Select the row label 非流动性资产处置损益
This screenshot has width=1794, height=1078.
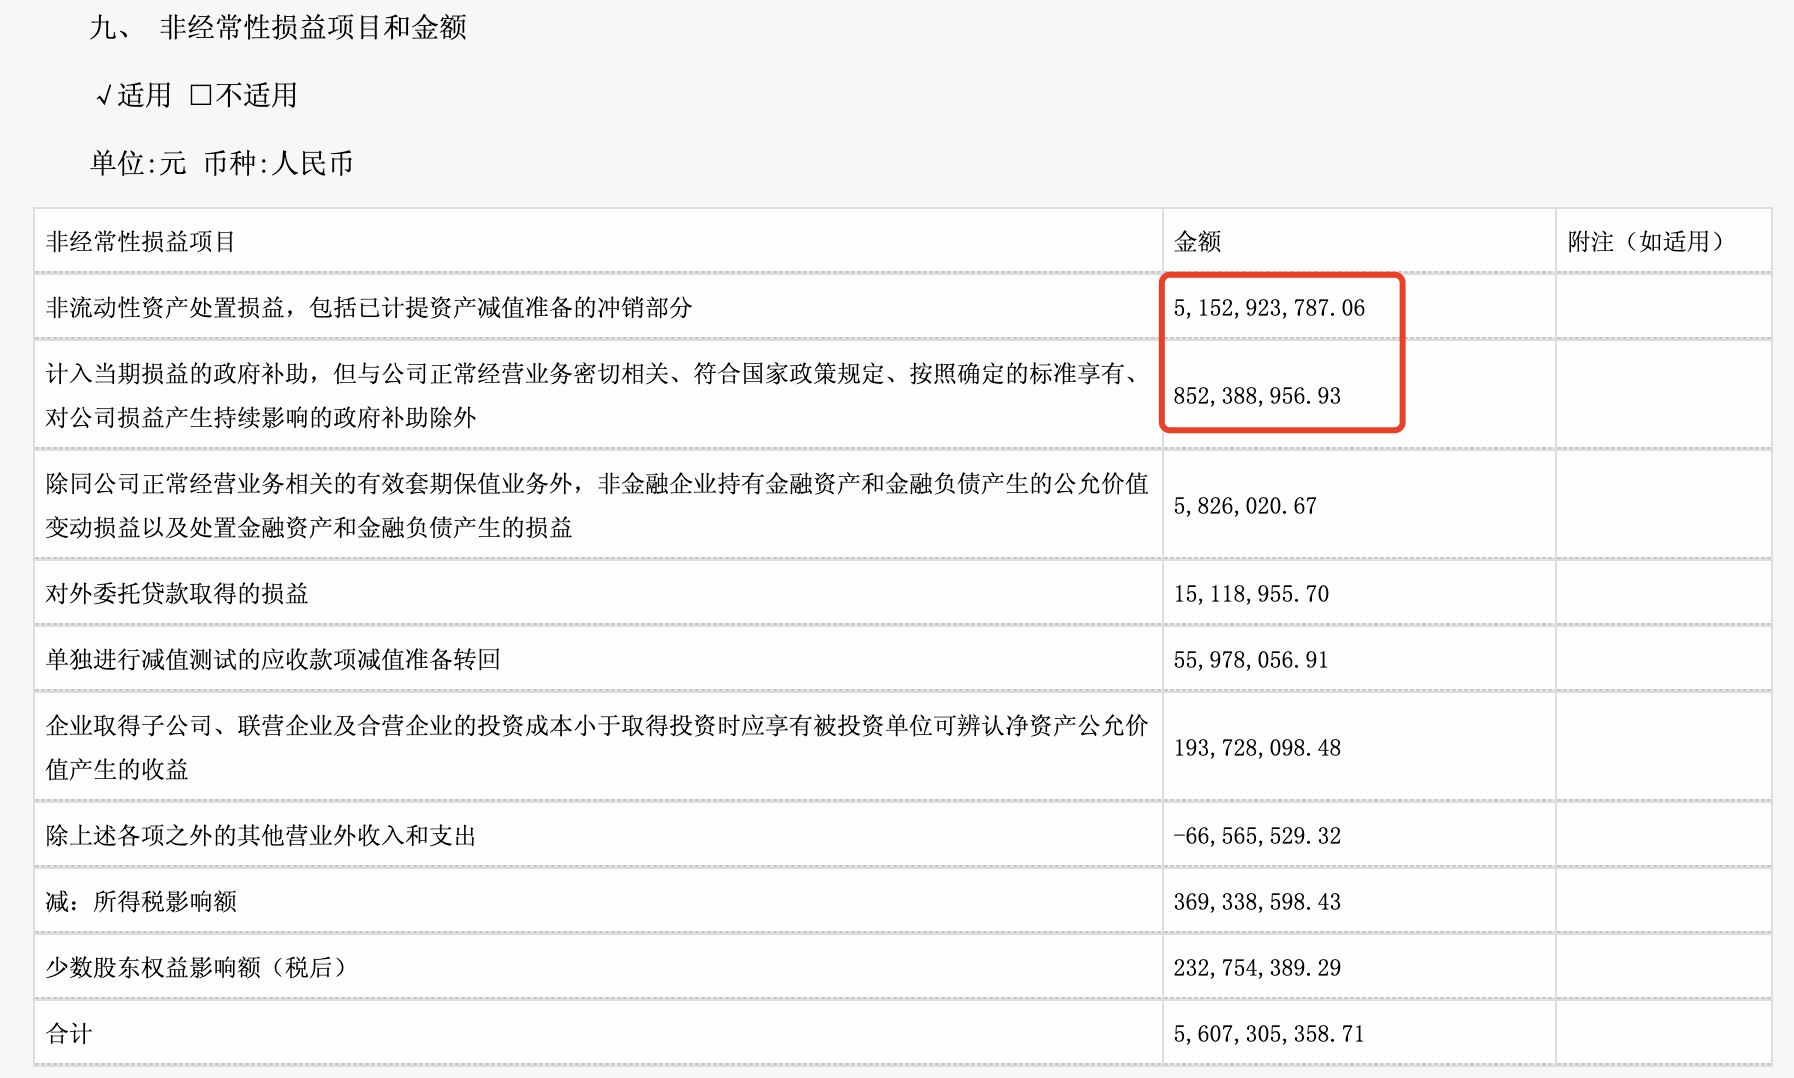coord(166,307)
